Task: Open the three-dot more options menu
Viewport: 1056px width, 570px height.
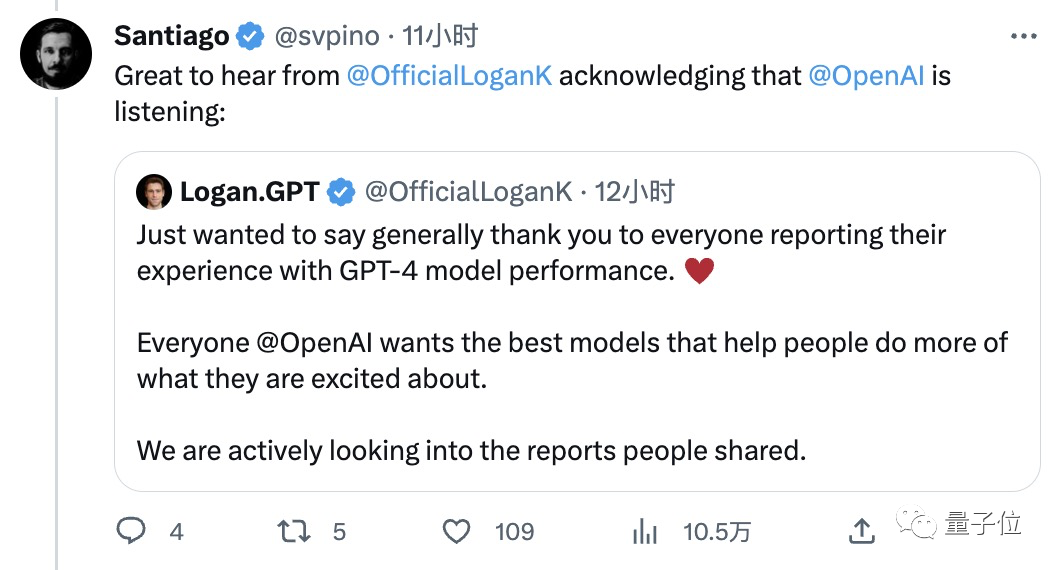Action: click(1024, 37)
